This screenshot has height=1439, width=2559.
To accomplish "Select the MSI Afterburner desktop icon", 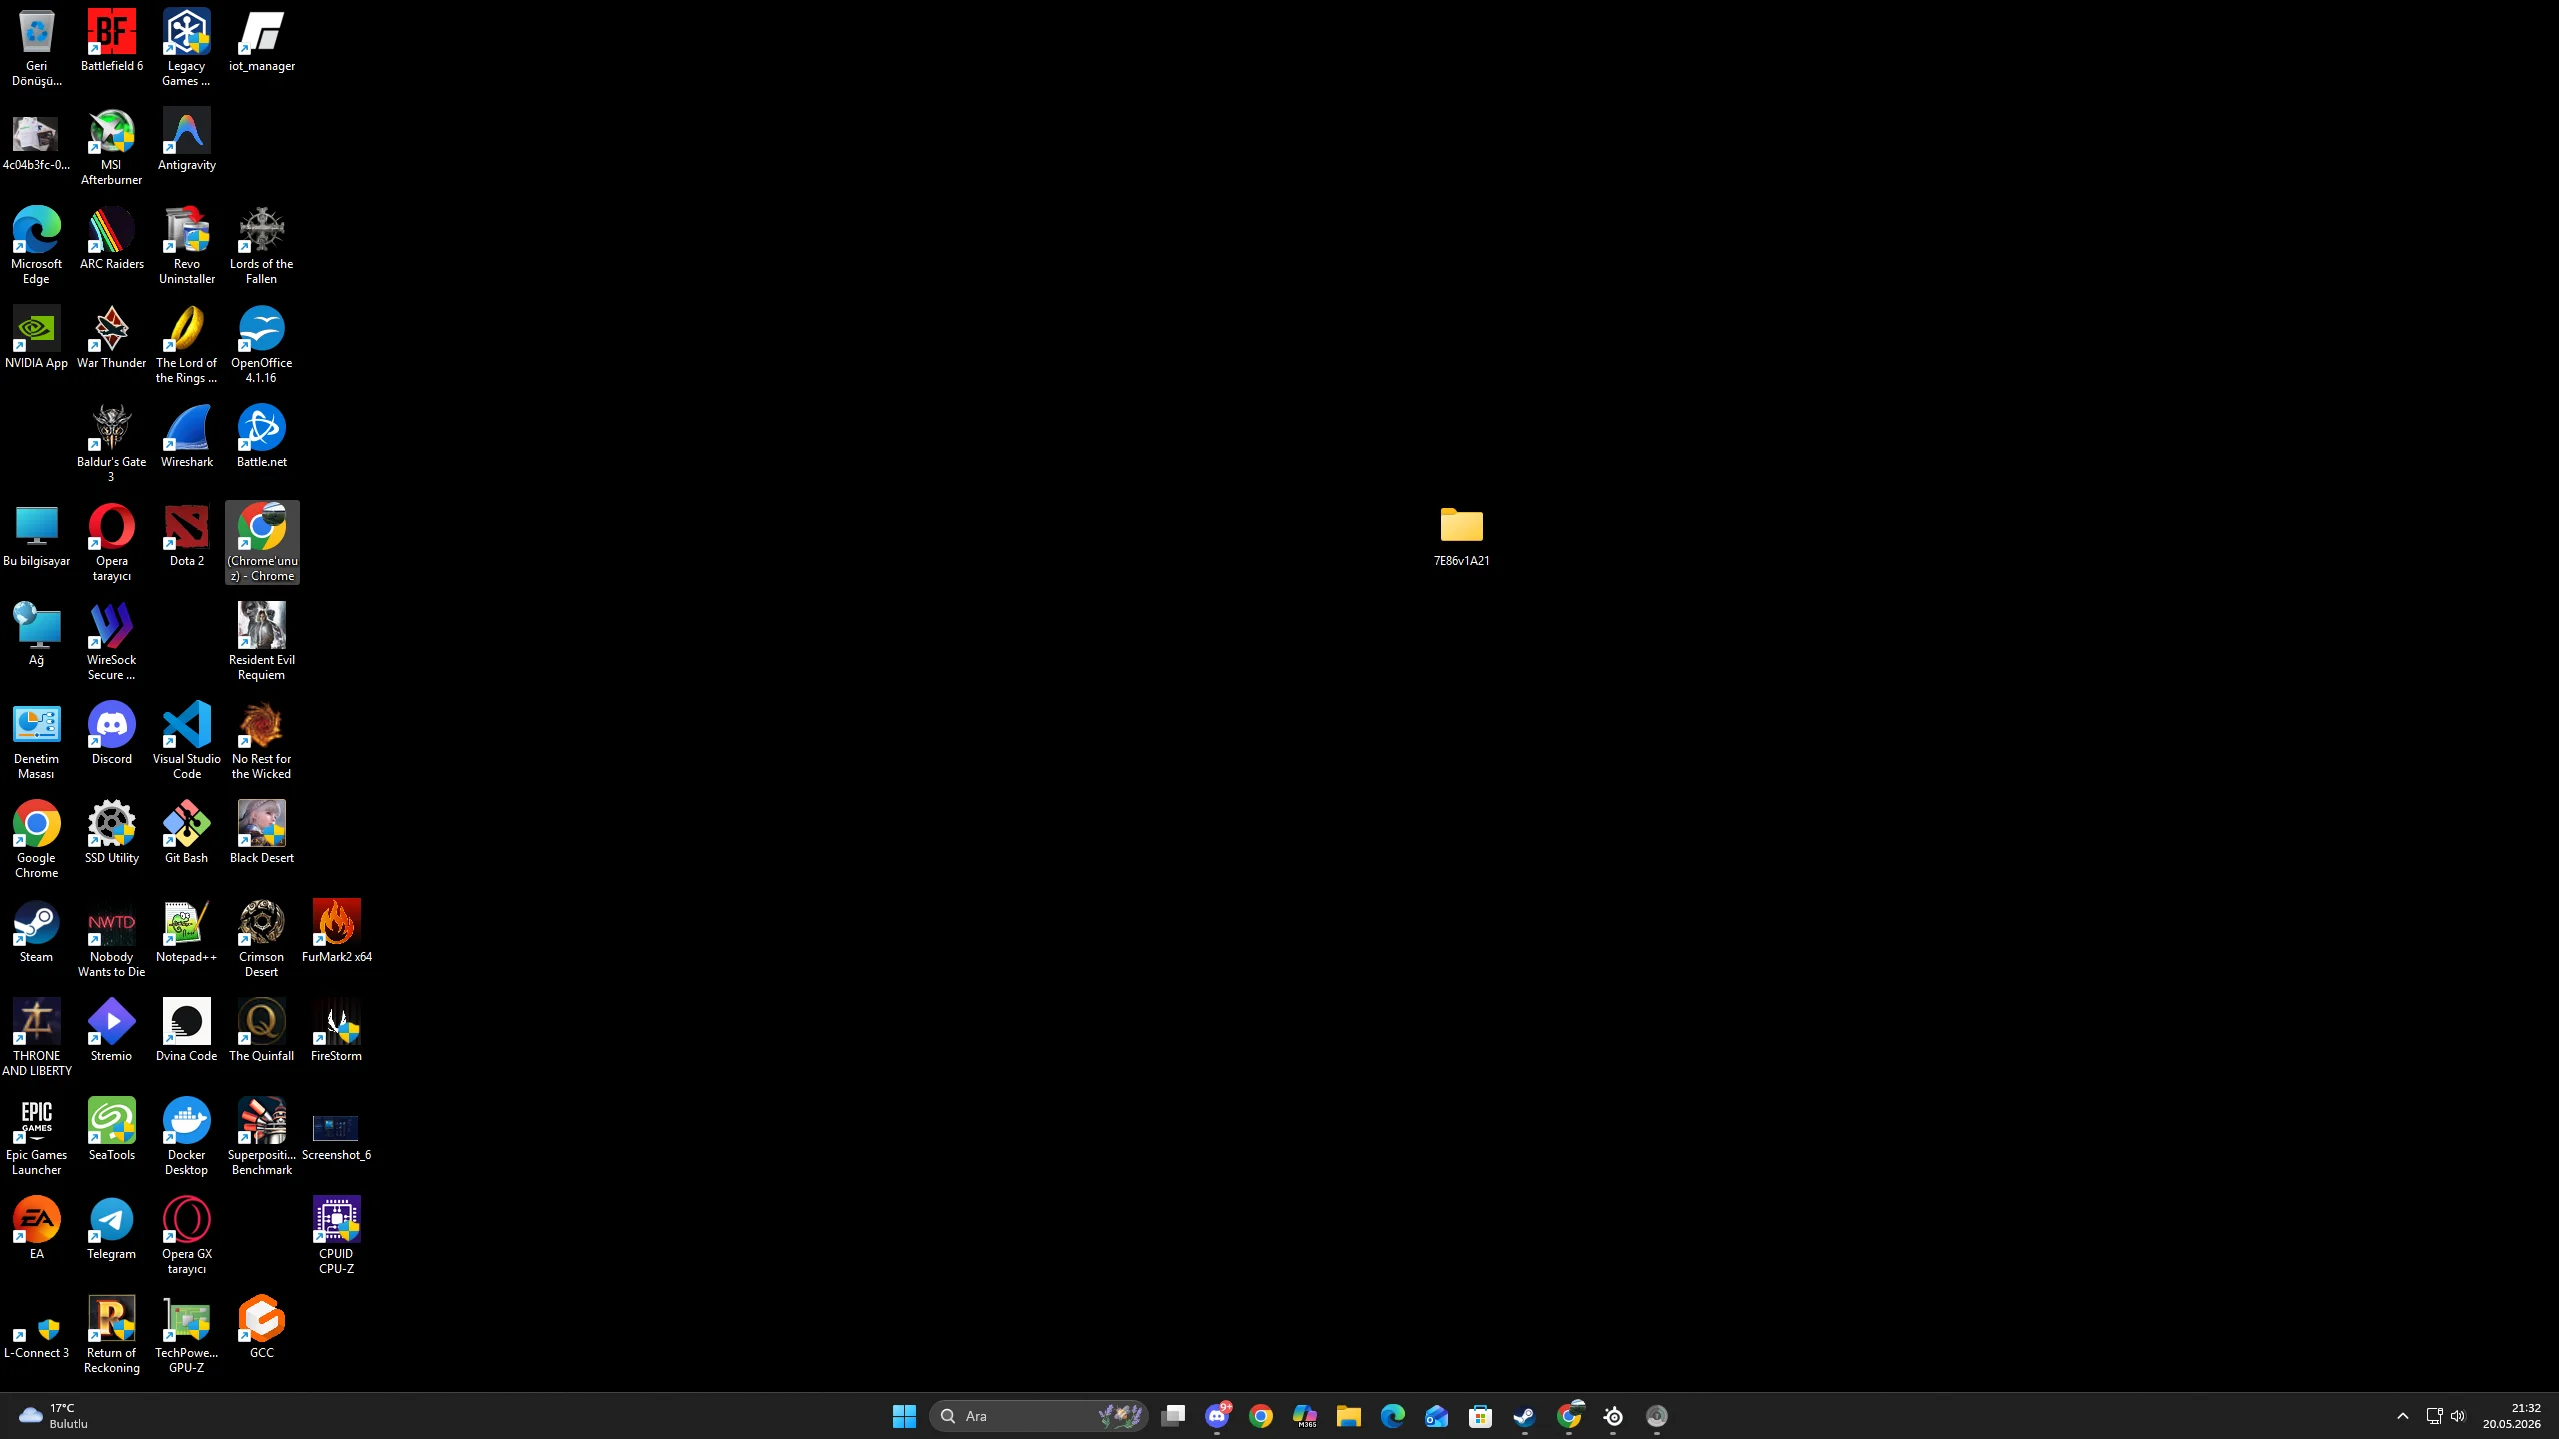I will (x=111, y=147).
